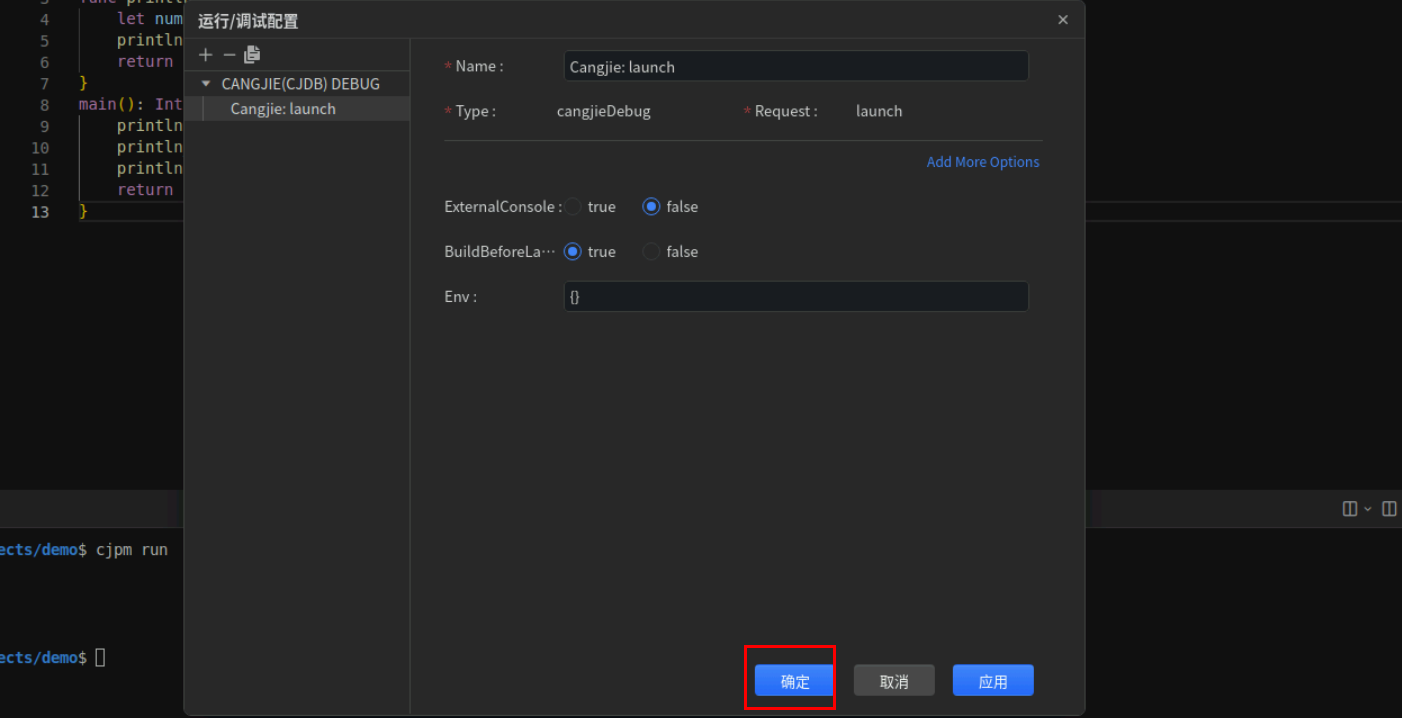Click the Name input field
Screen dimensions: 1402x718
[796, 66]
